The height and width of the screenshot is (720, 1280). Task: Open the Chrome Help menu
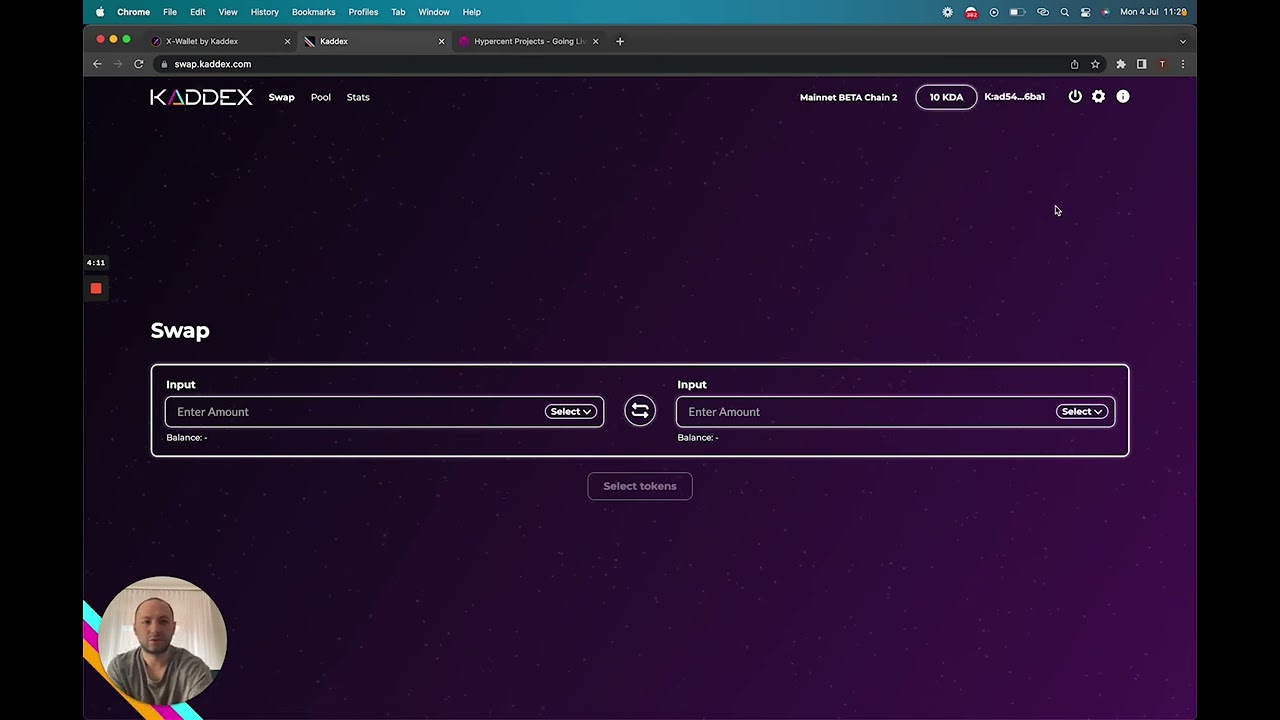472,12
